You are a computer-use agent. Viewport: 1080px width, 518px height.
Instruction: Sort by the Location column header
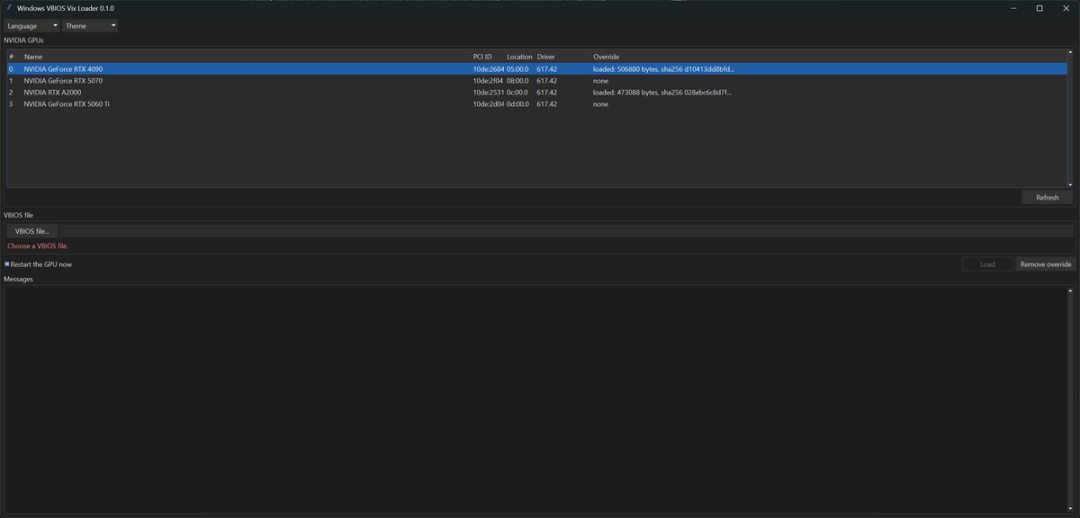(519, 56)
